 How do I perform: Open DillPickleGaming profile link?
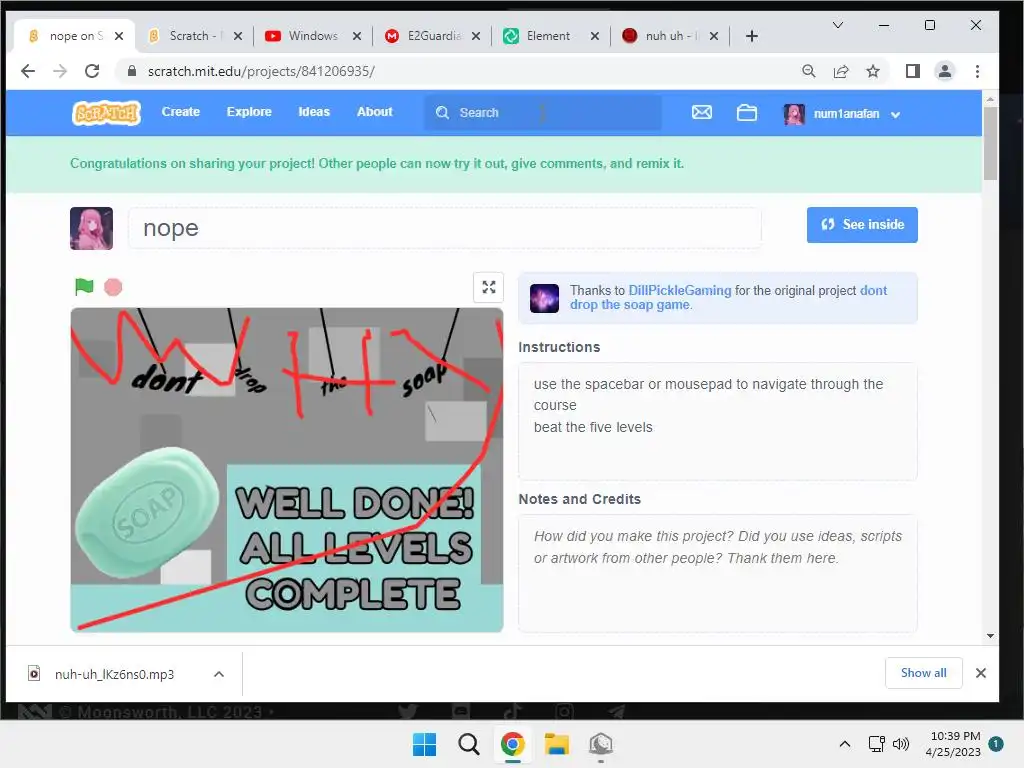coord(680,290)
